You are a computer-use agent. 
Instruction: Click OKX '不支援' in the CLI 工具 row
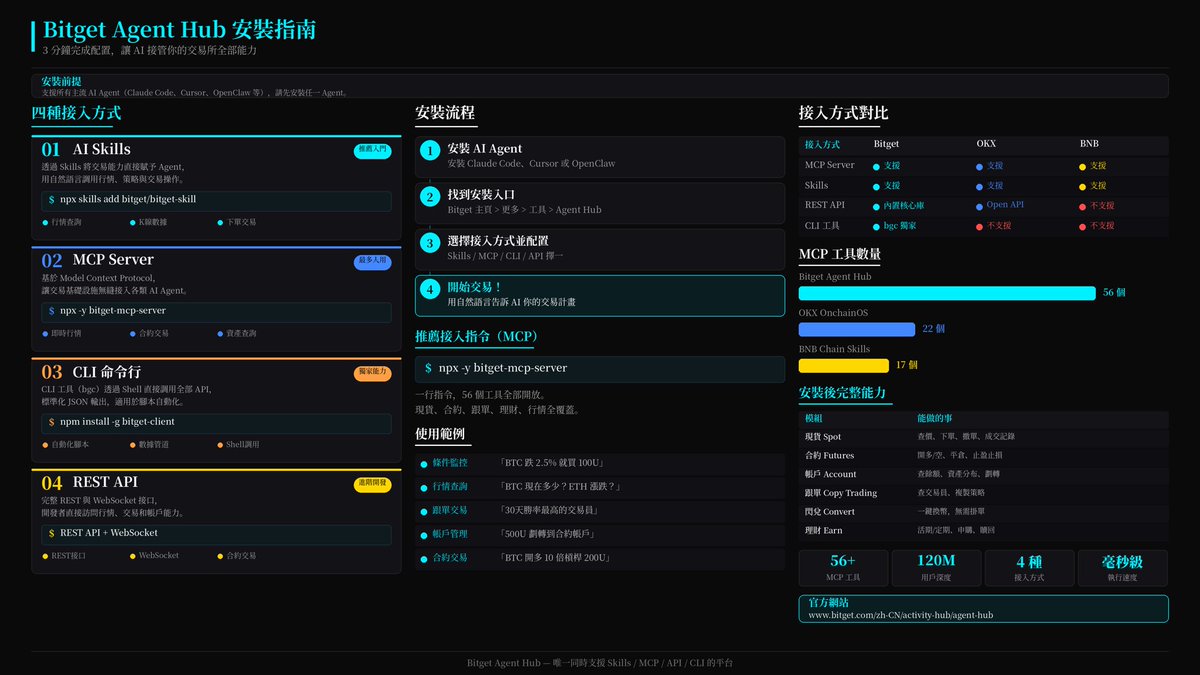(1000, 226)
